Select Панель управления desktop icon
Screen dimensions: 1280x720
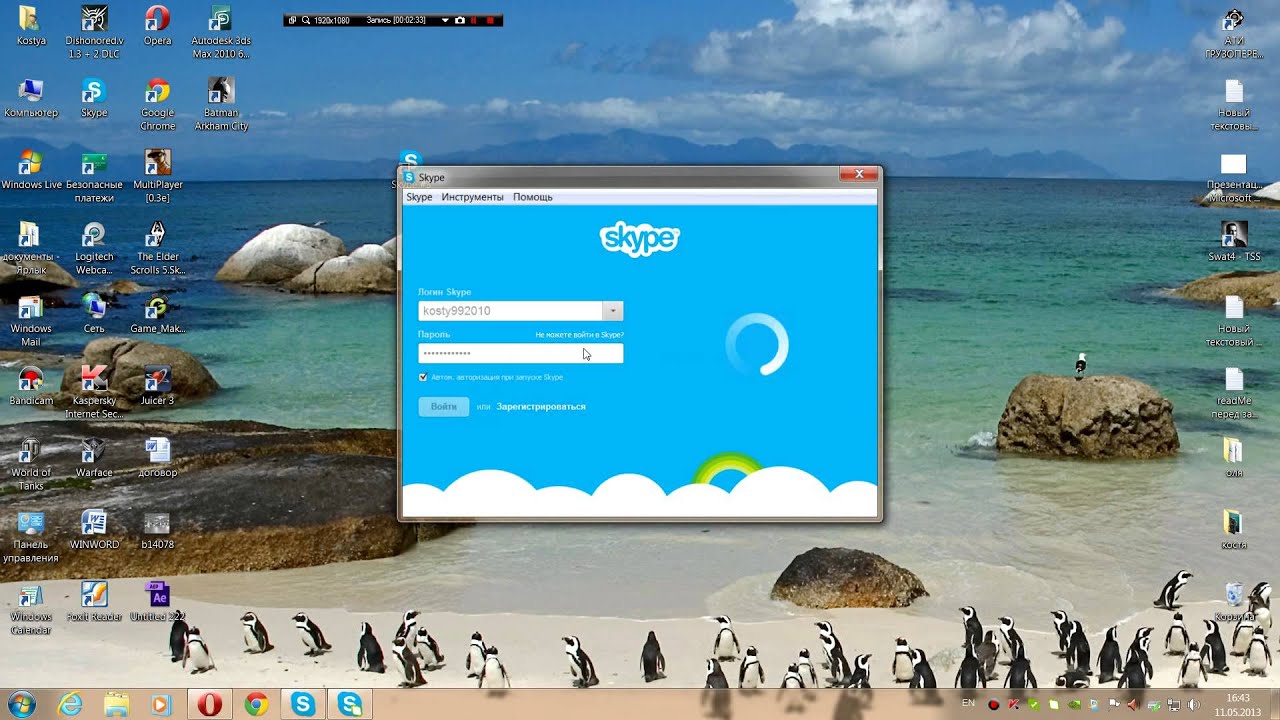tap(31, 536)
